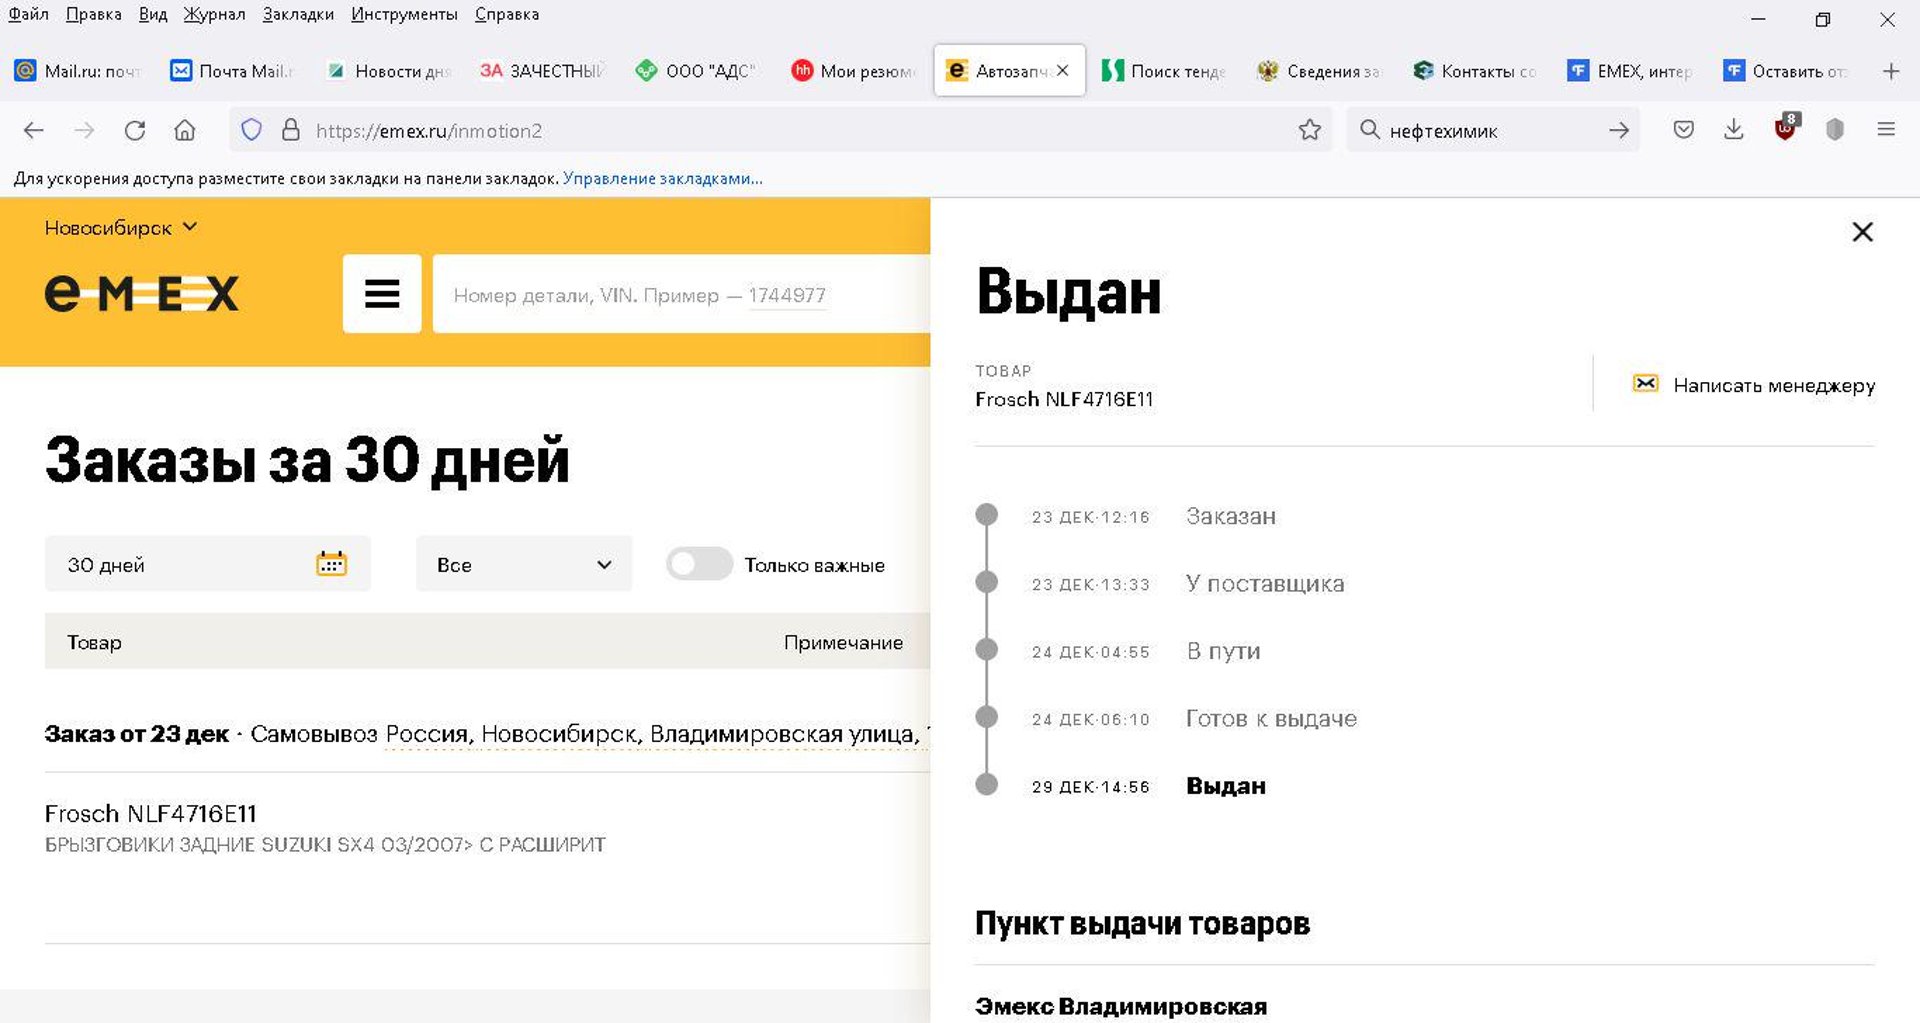1920x1023 pixels.
Task: Click the Эмекс Владимировская pickup point name
Action: pos(1121,1006)
